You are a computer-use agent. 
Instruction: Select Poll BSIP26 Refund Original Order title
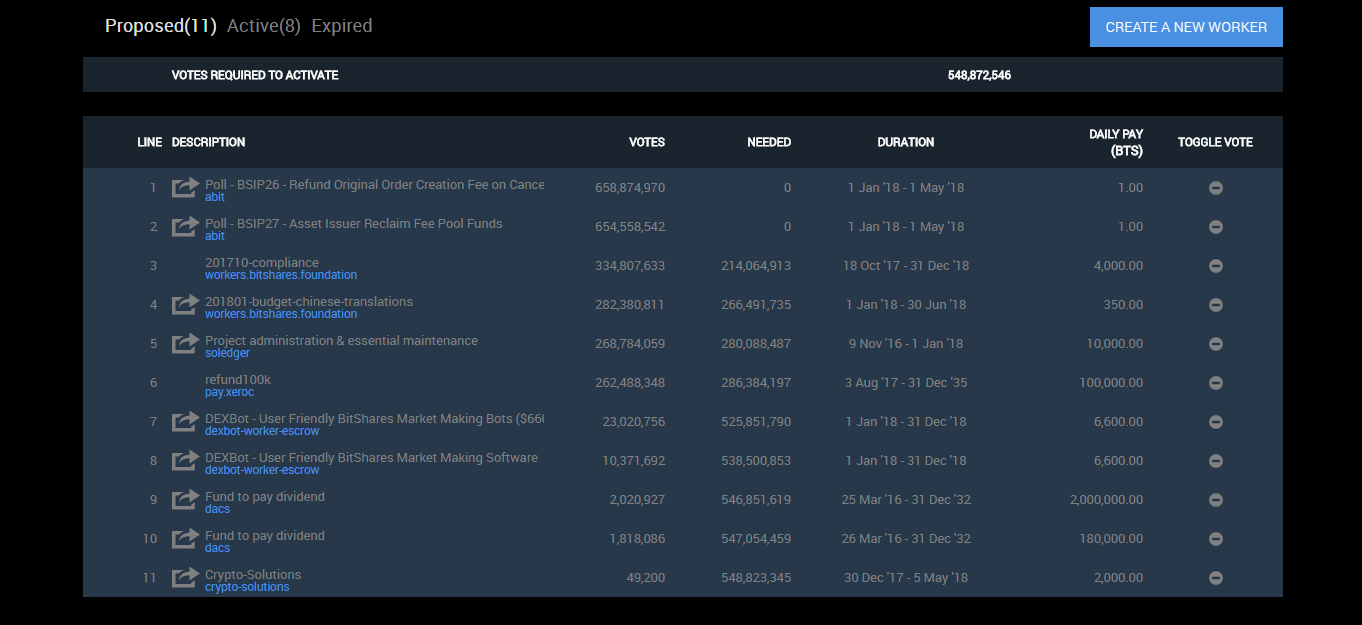(375, 185)
